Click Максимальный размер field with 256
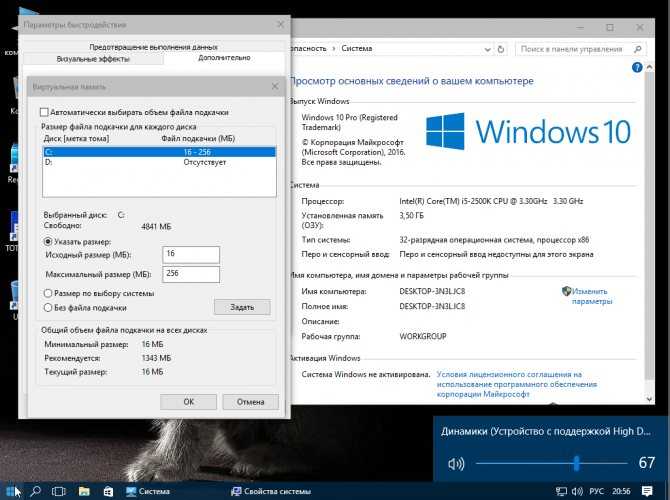670x500 pixels. [191, 274]
